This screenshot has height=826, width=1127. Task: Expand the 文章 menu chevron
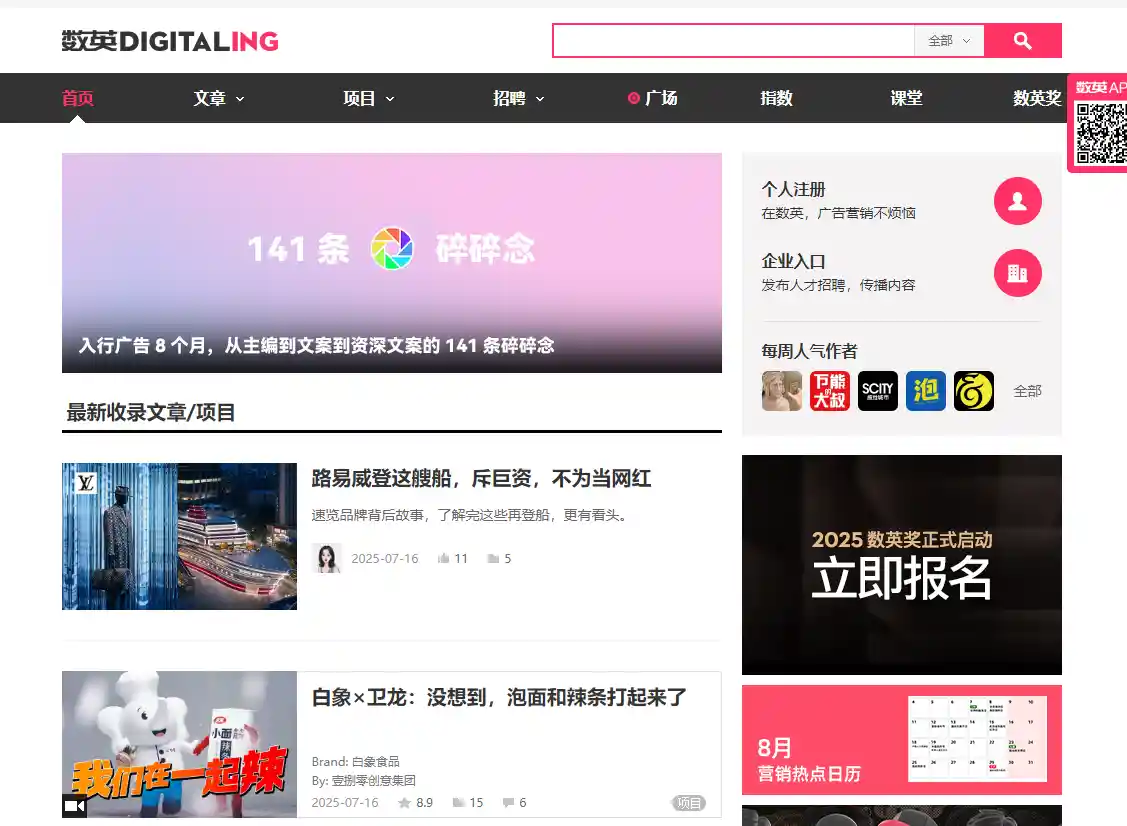point(240,99)
